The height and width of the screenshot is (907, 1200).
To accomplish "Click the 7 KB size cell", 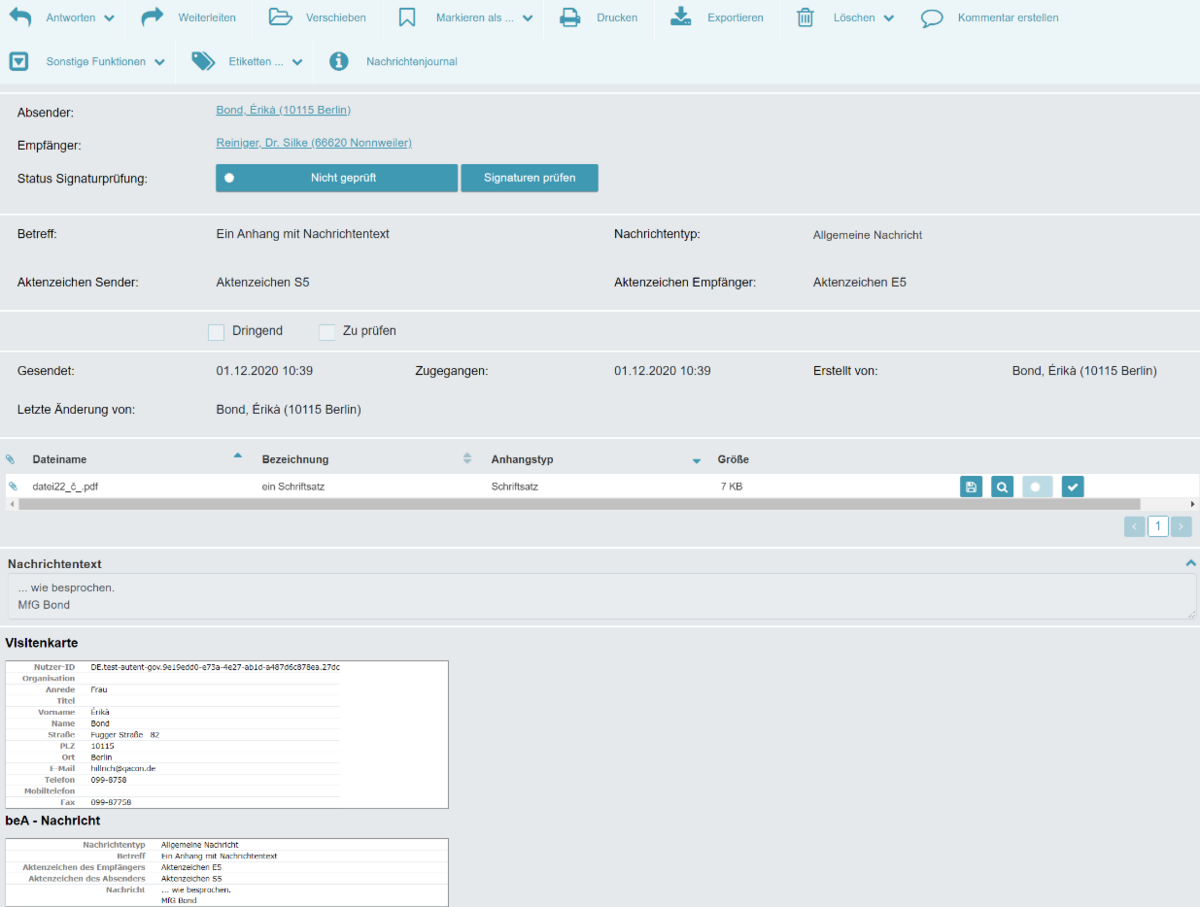I will [x=730, y=487].
